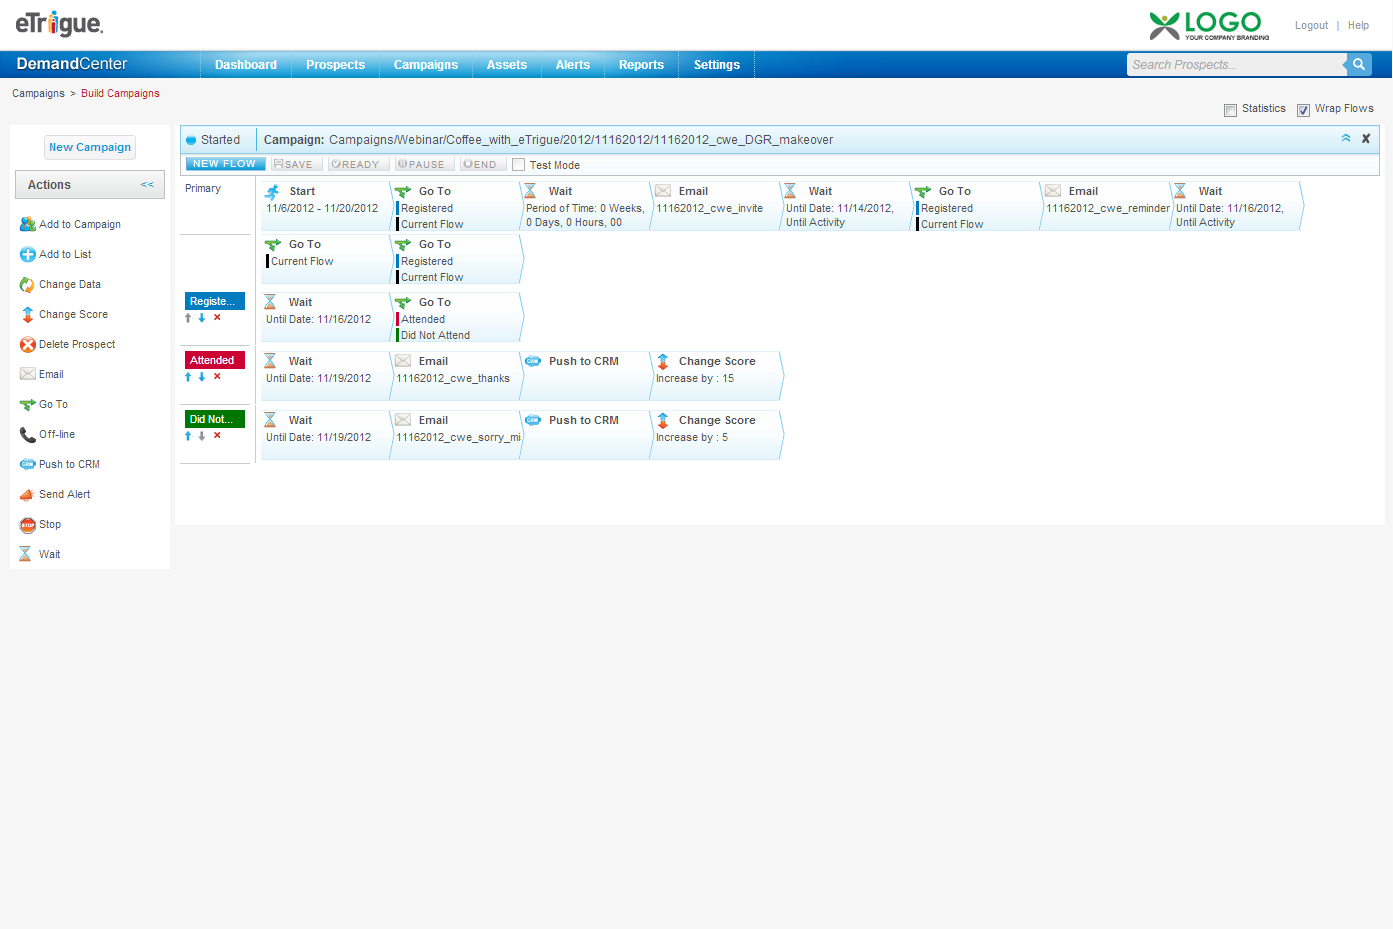Collapse the Actions panel
This screenshot has height=929, width=1393.
(x=147, y=185)
